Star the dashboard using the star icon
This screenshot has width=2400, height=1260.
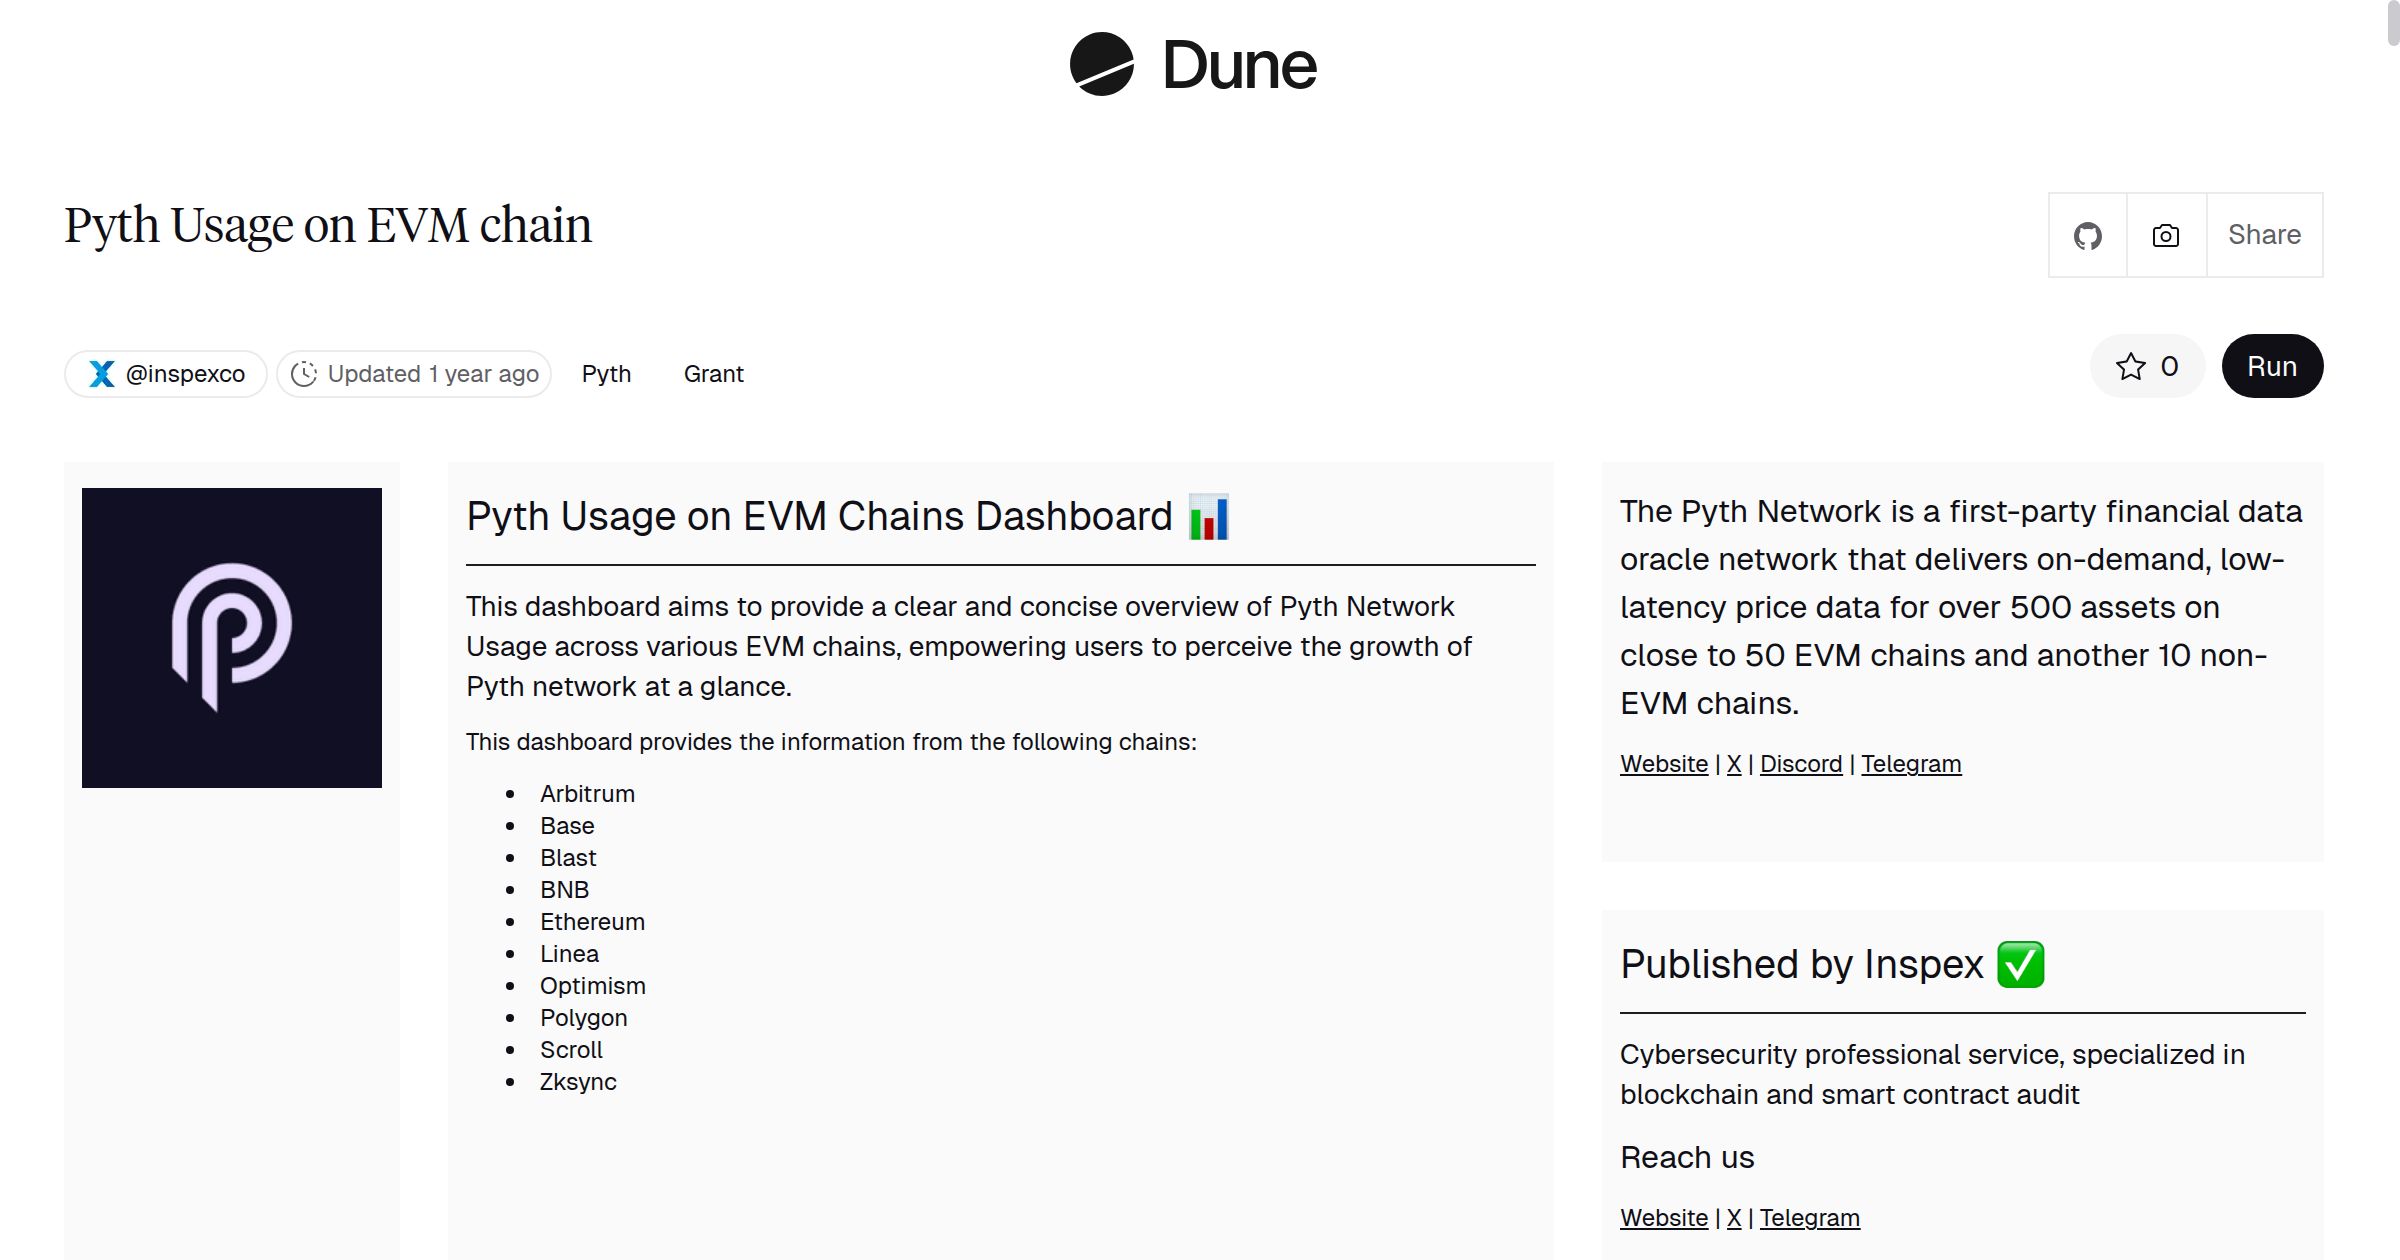coord(2133,366)
